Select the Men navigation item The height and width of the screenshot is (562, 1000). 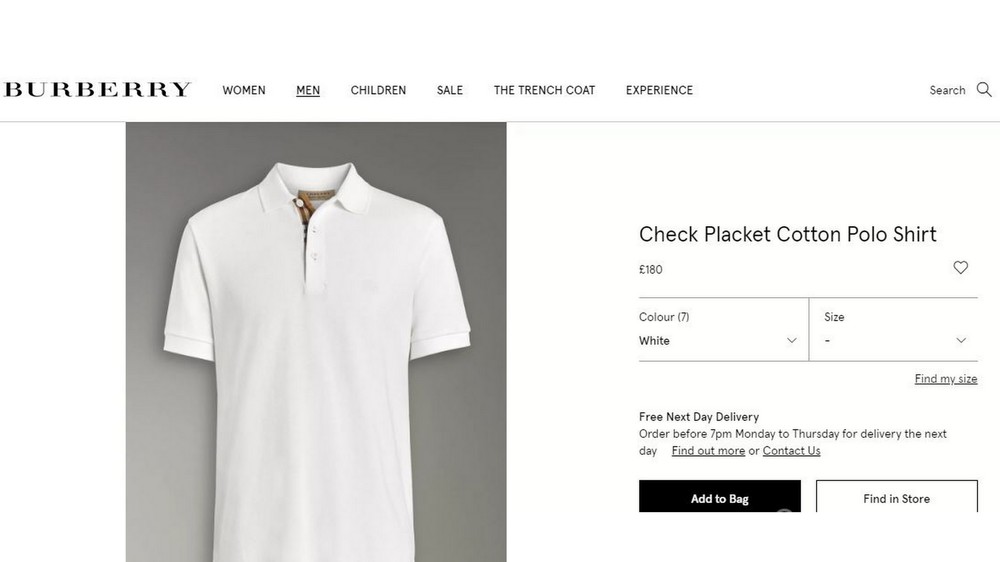(308, 90)
